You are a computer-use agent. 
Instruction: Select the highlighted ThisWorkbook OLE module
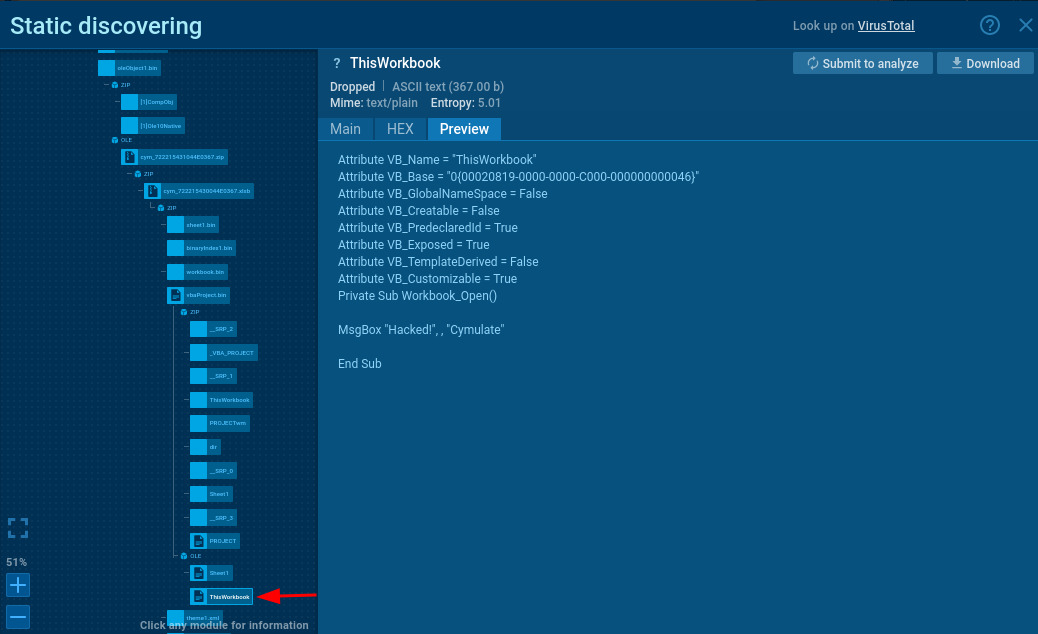coord(221,596)
